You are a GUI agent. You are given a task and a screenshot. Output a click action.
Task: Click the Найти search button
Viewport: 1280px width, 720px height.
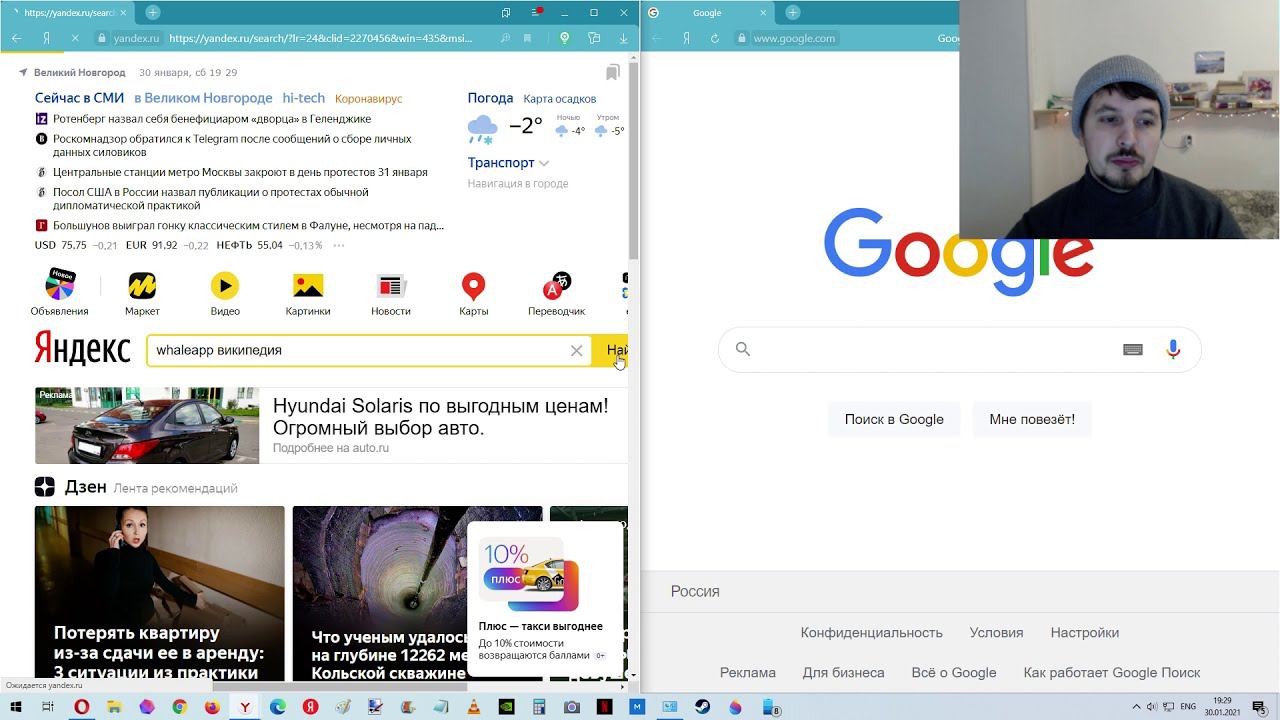611,351
